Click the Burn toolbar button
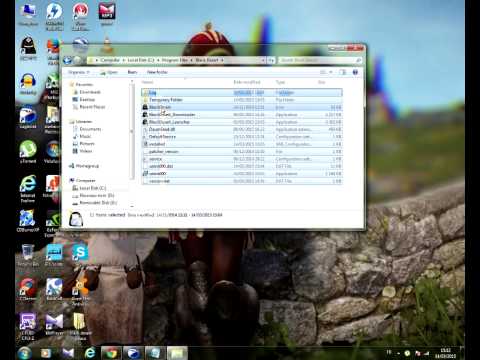The width and height of the screenshot is (480, 360). pyautogui.click(x=132, y=72)
